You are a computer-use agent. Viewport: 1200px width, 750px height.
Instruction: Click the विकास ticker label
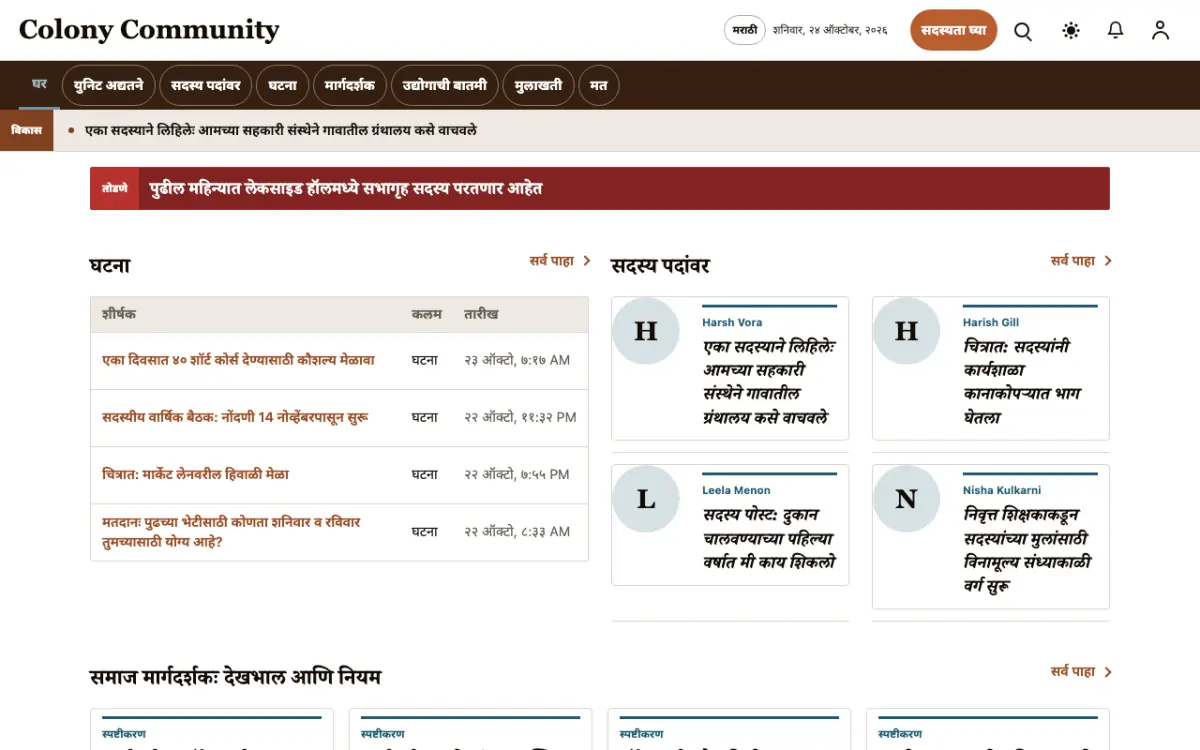click(x=26, y=130)
